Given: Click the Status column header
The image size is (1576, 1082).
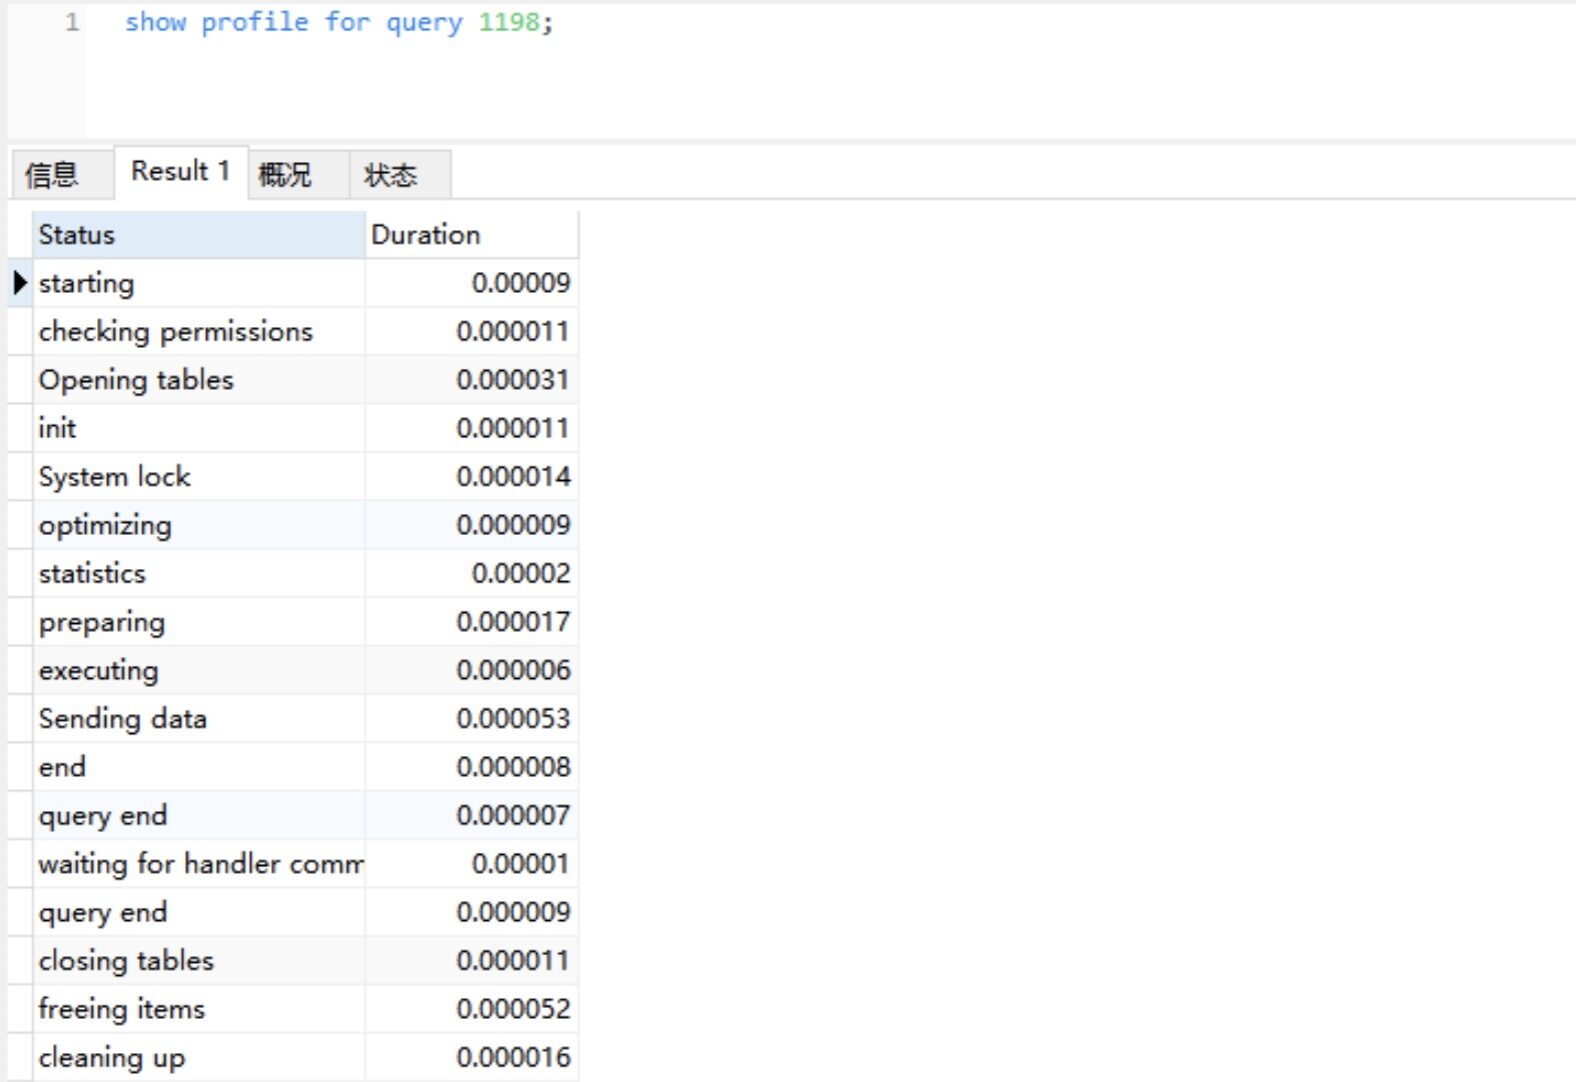Looking at the screenshot, I should coord(198,235).
